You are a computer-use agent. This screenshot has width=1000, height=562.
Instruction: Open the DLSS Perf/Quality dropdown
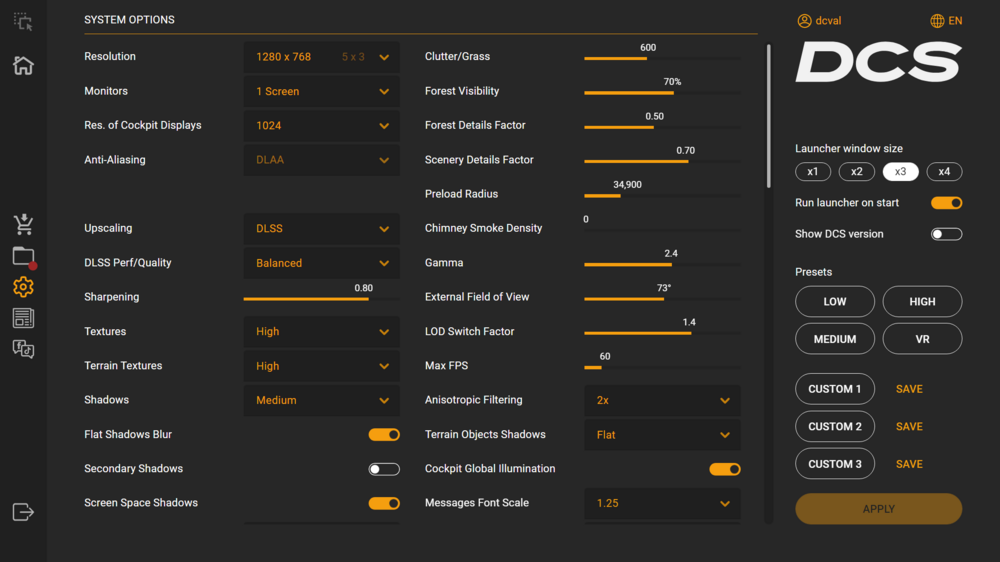(x=321, y=263)
